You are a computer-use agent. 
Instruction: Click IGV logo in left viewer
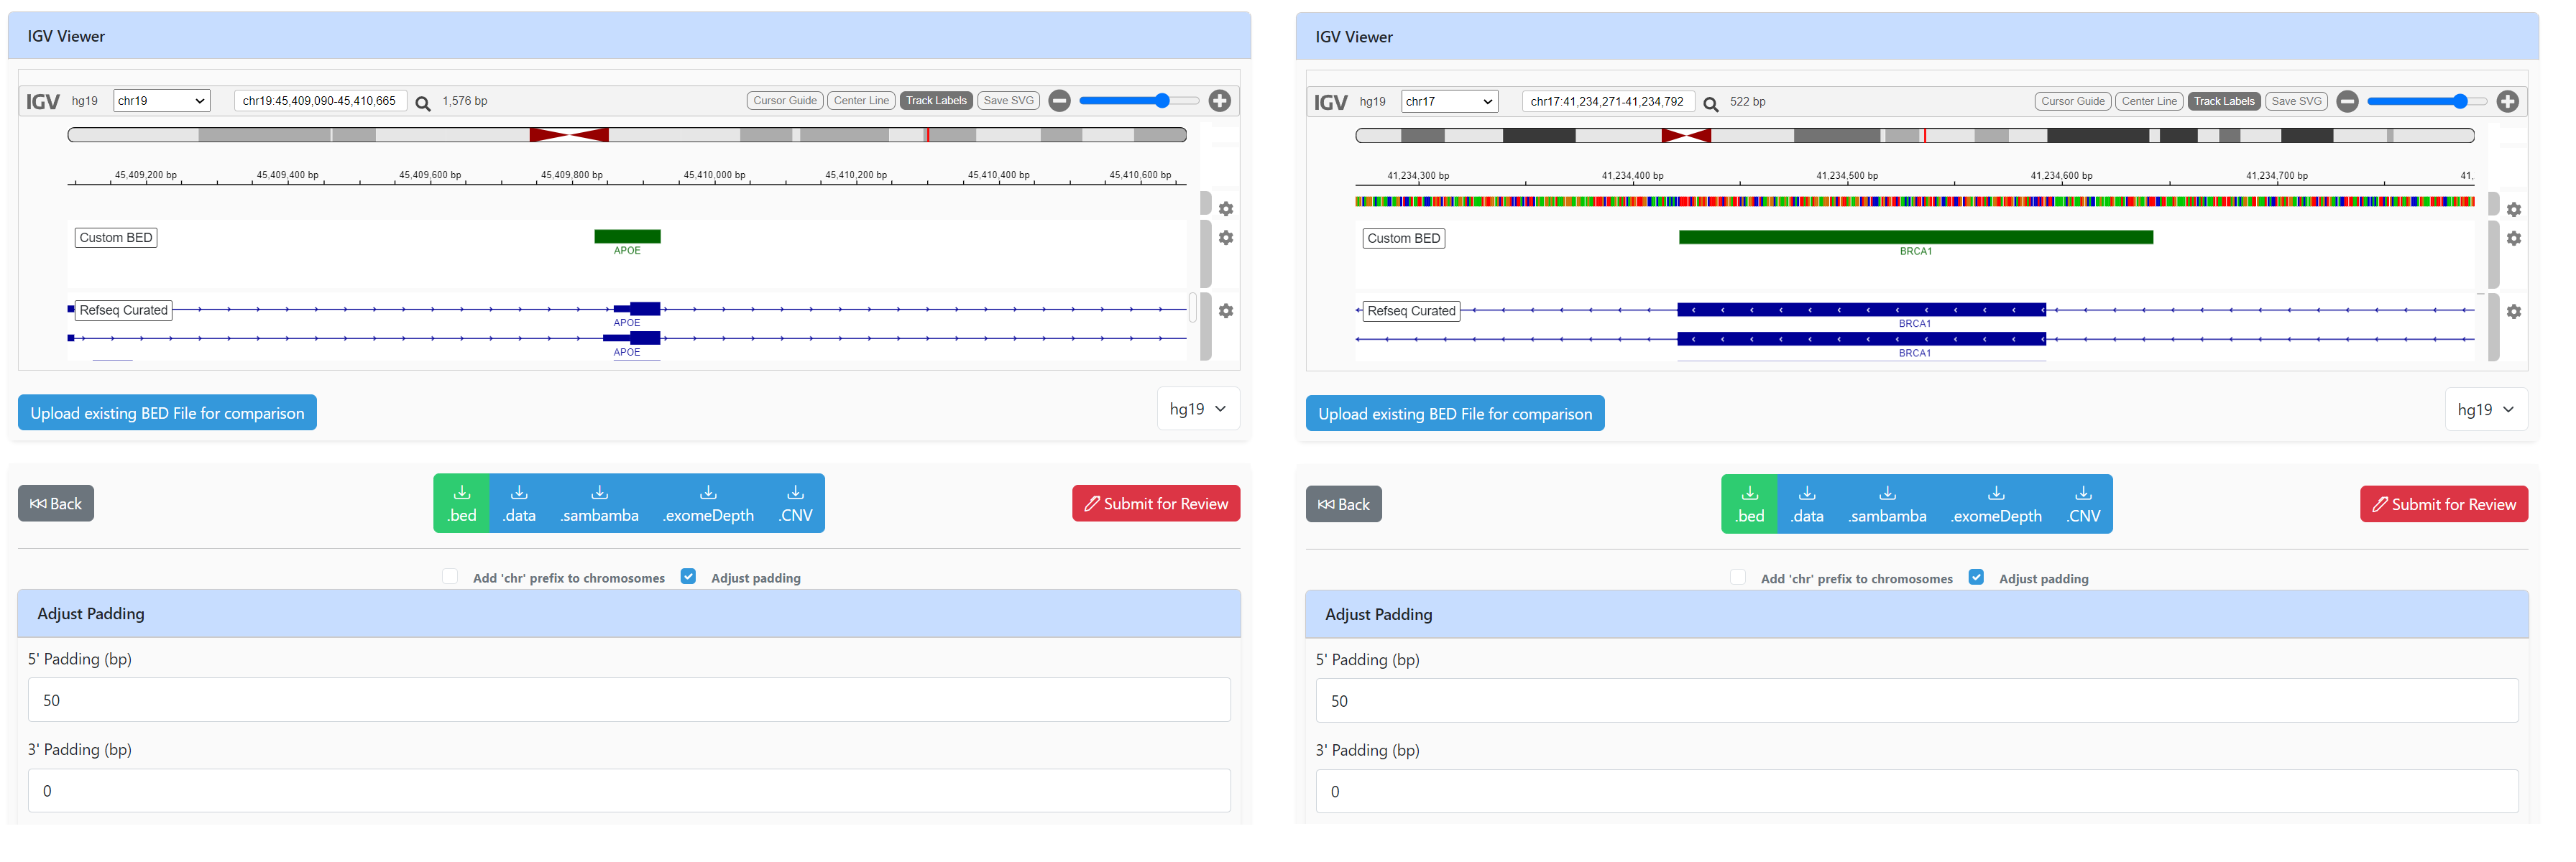point(43,102)
